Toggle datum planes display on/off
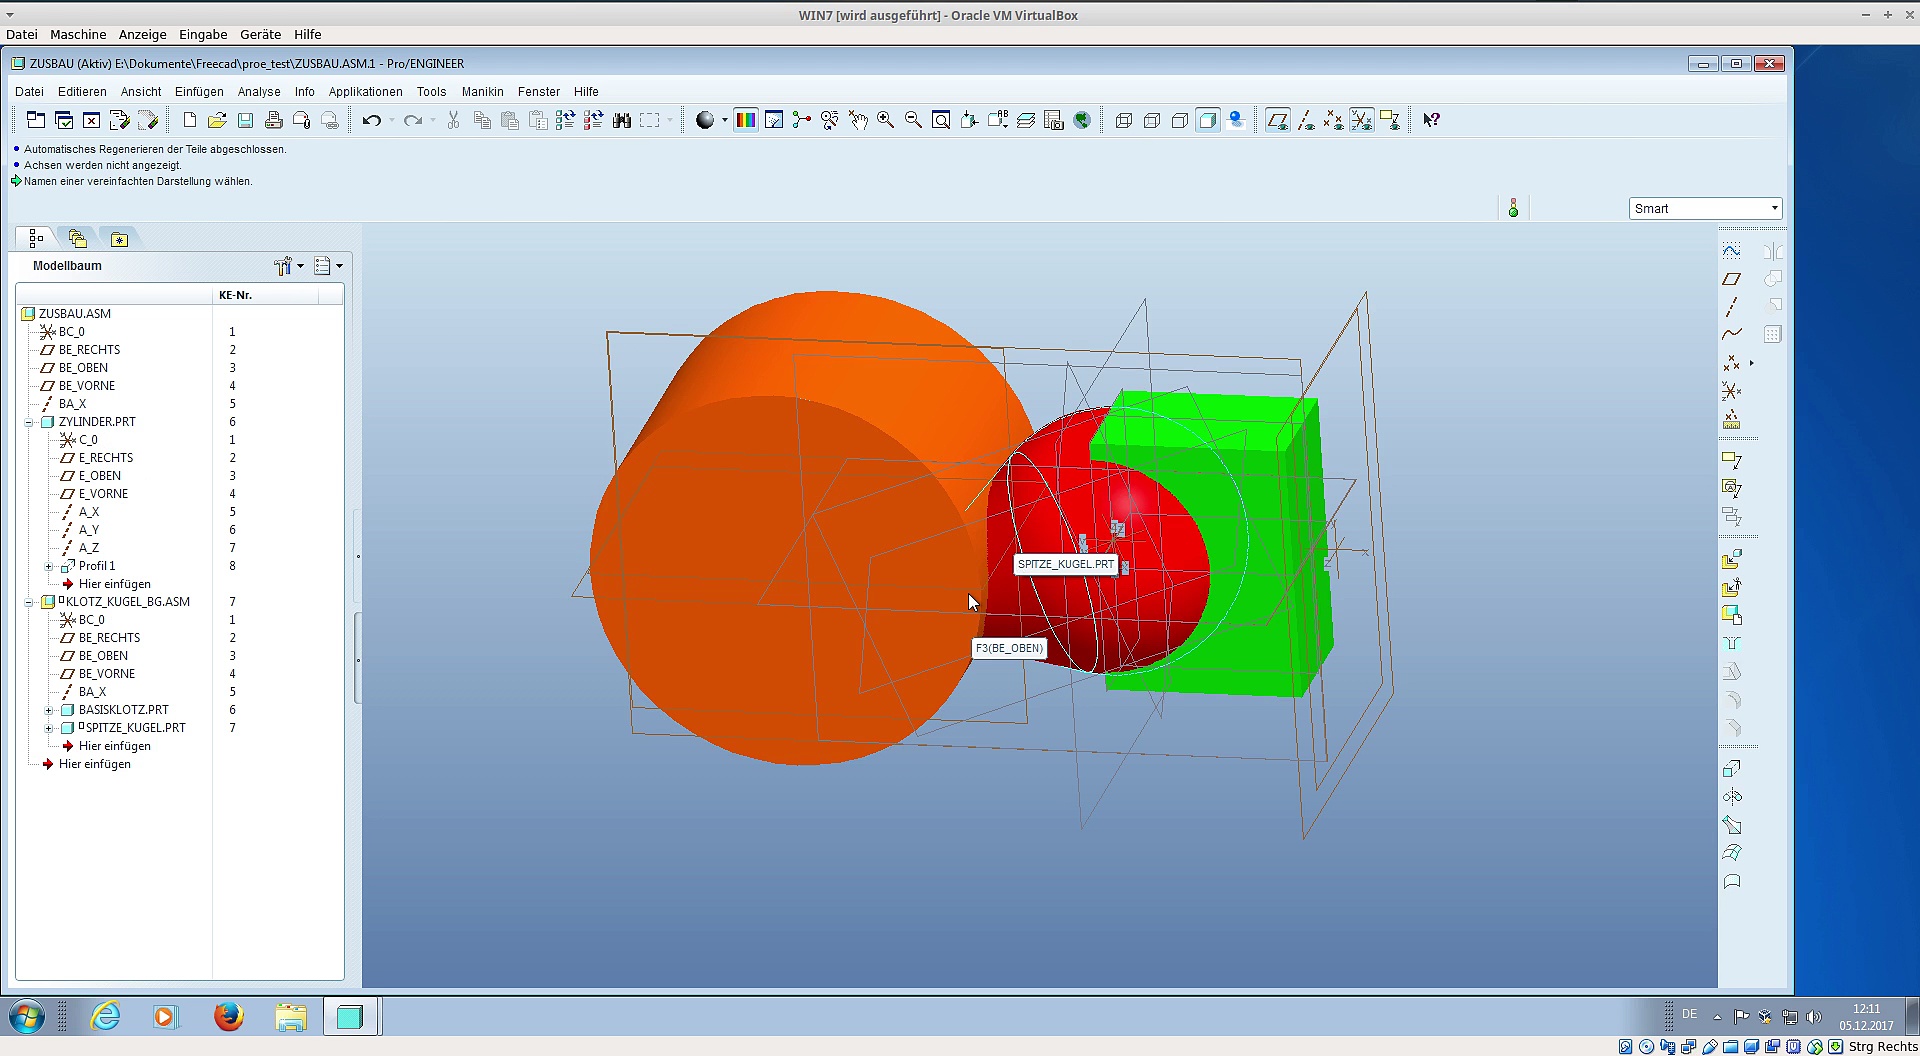 1277,121
